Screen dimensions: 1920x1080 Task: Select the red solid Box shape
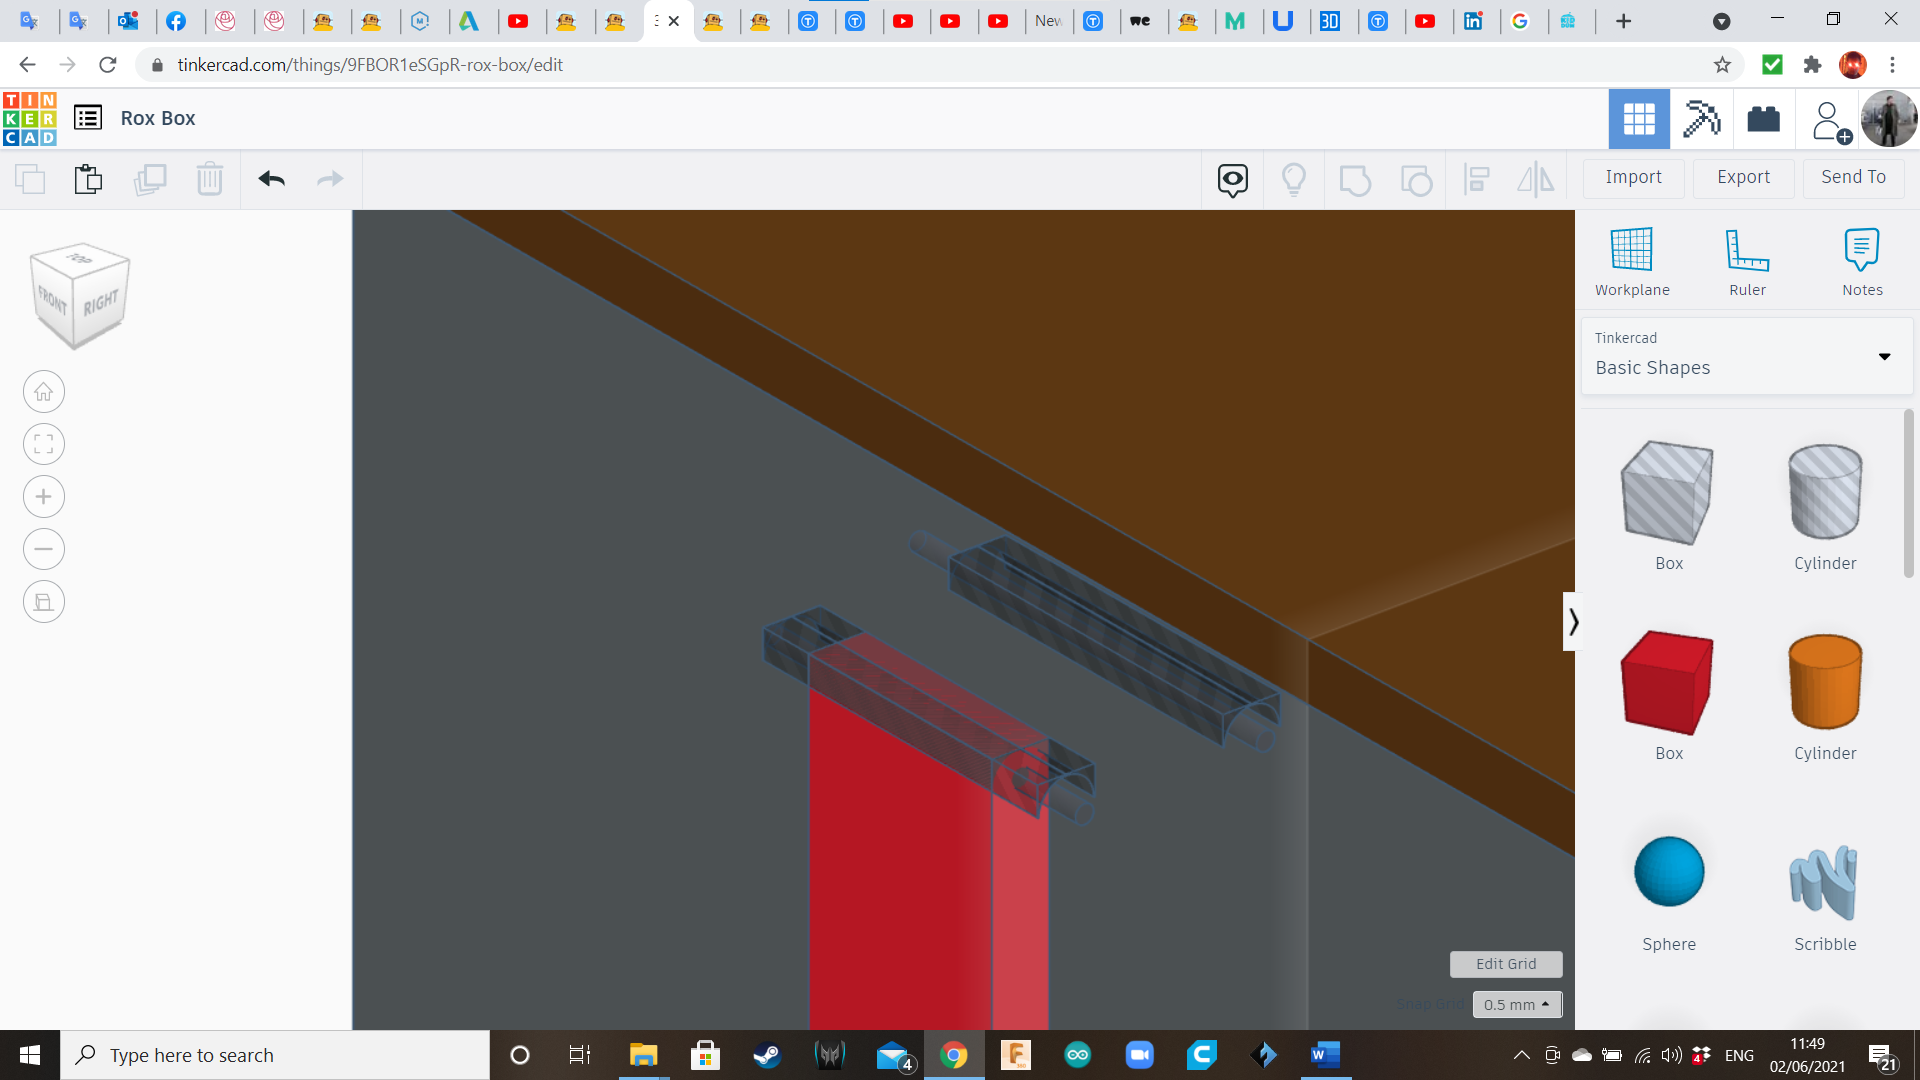(1668, 683)
